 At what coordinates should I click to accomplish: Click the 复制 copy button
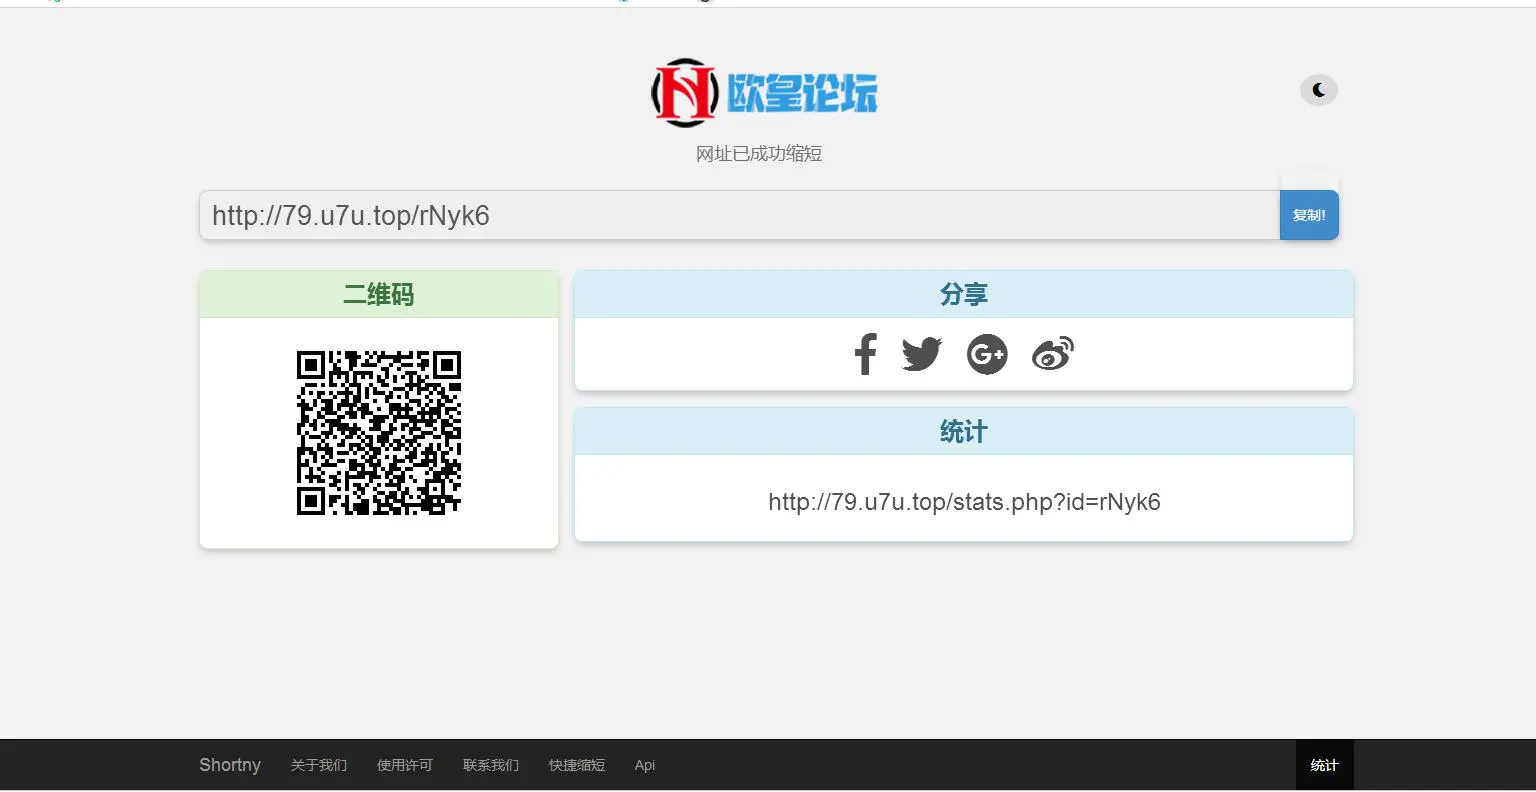[x=1308, y=214]
